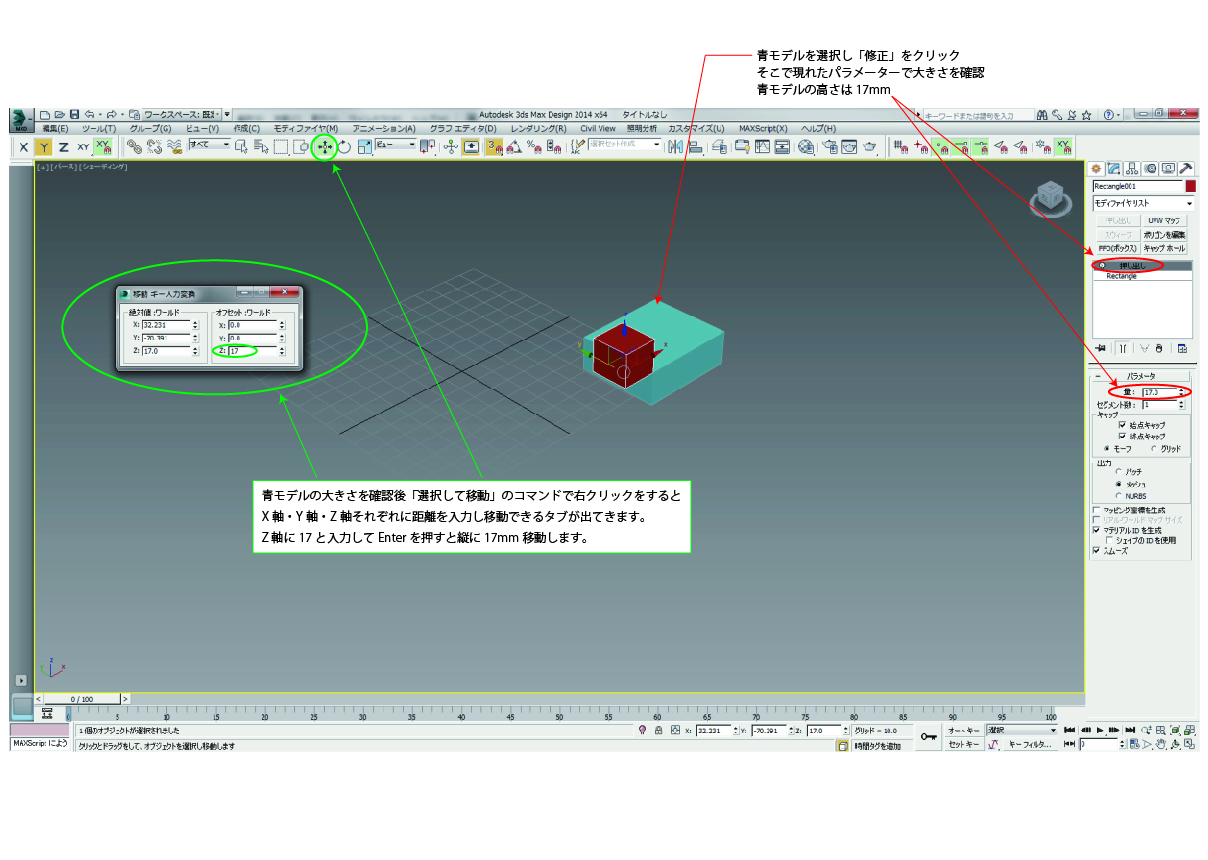Screen dimensions: 1208x860
Task: Click the large Set Keys key icon
Action: (928, 737)
